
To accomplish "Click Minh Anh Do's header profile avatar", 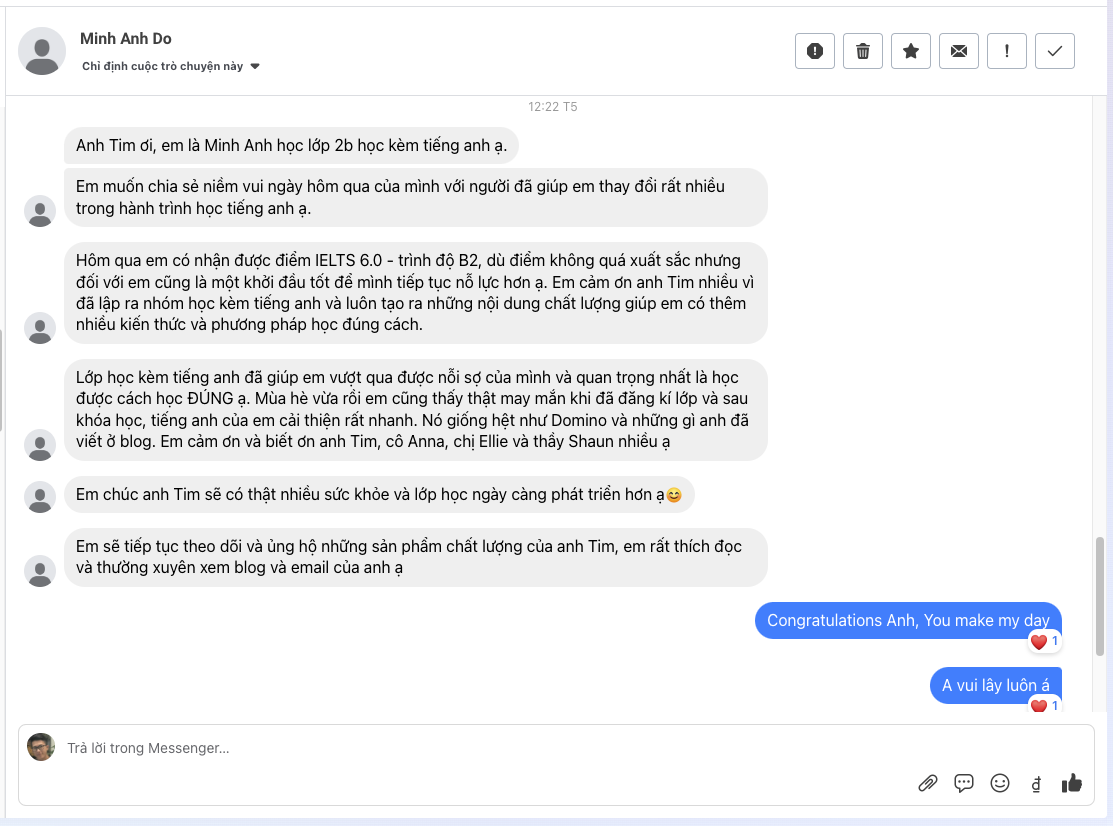I will pyautogui.click(x=43, y=51).
